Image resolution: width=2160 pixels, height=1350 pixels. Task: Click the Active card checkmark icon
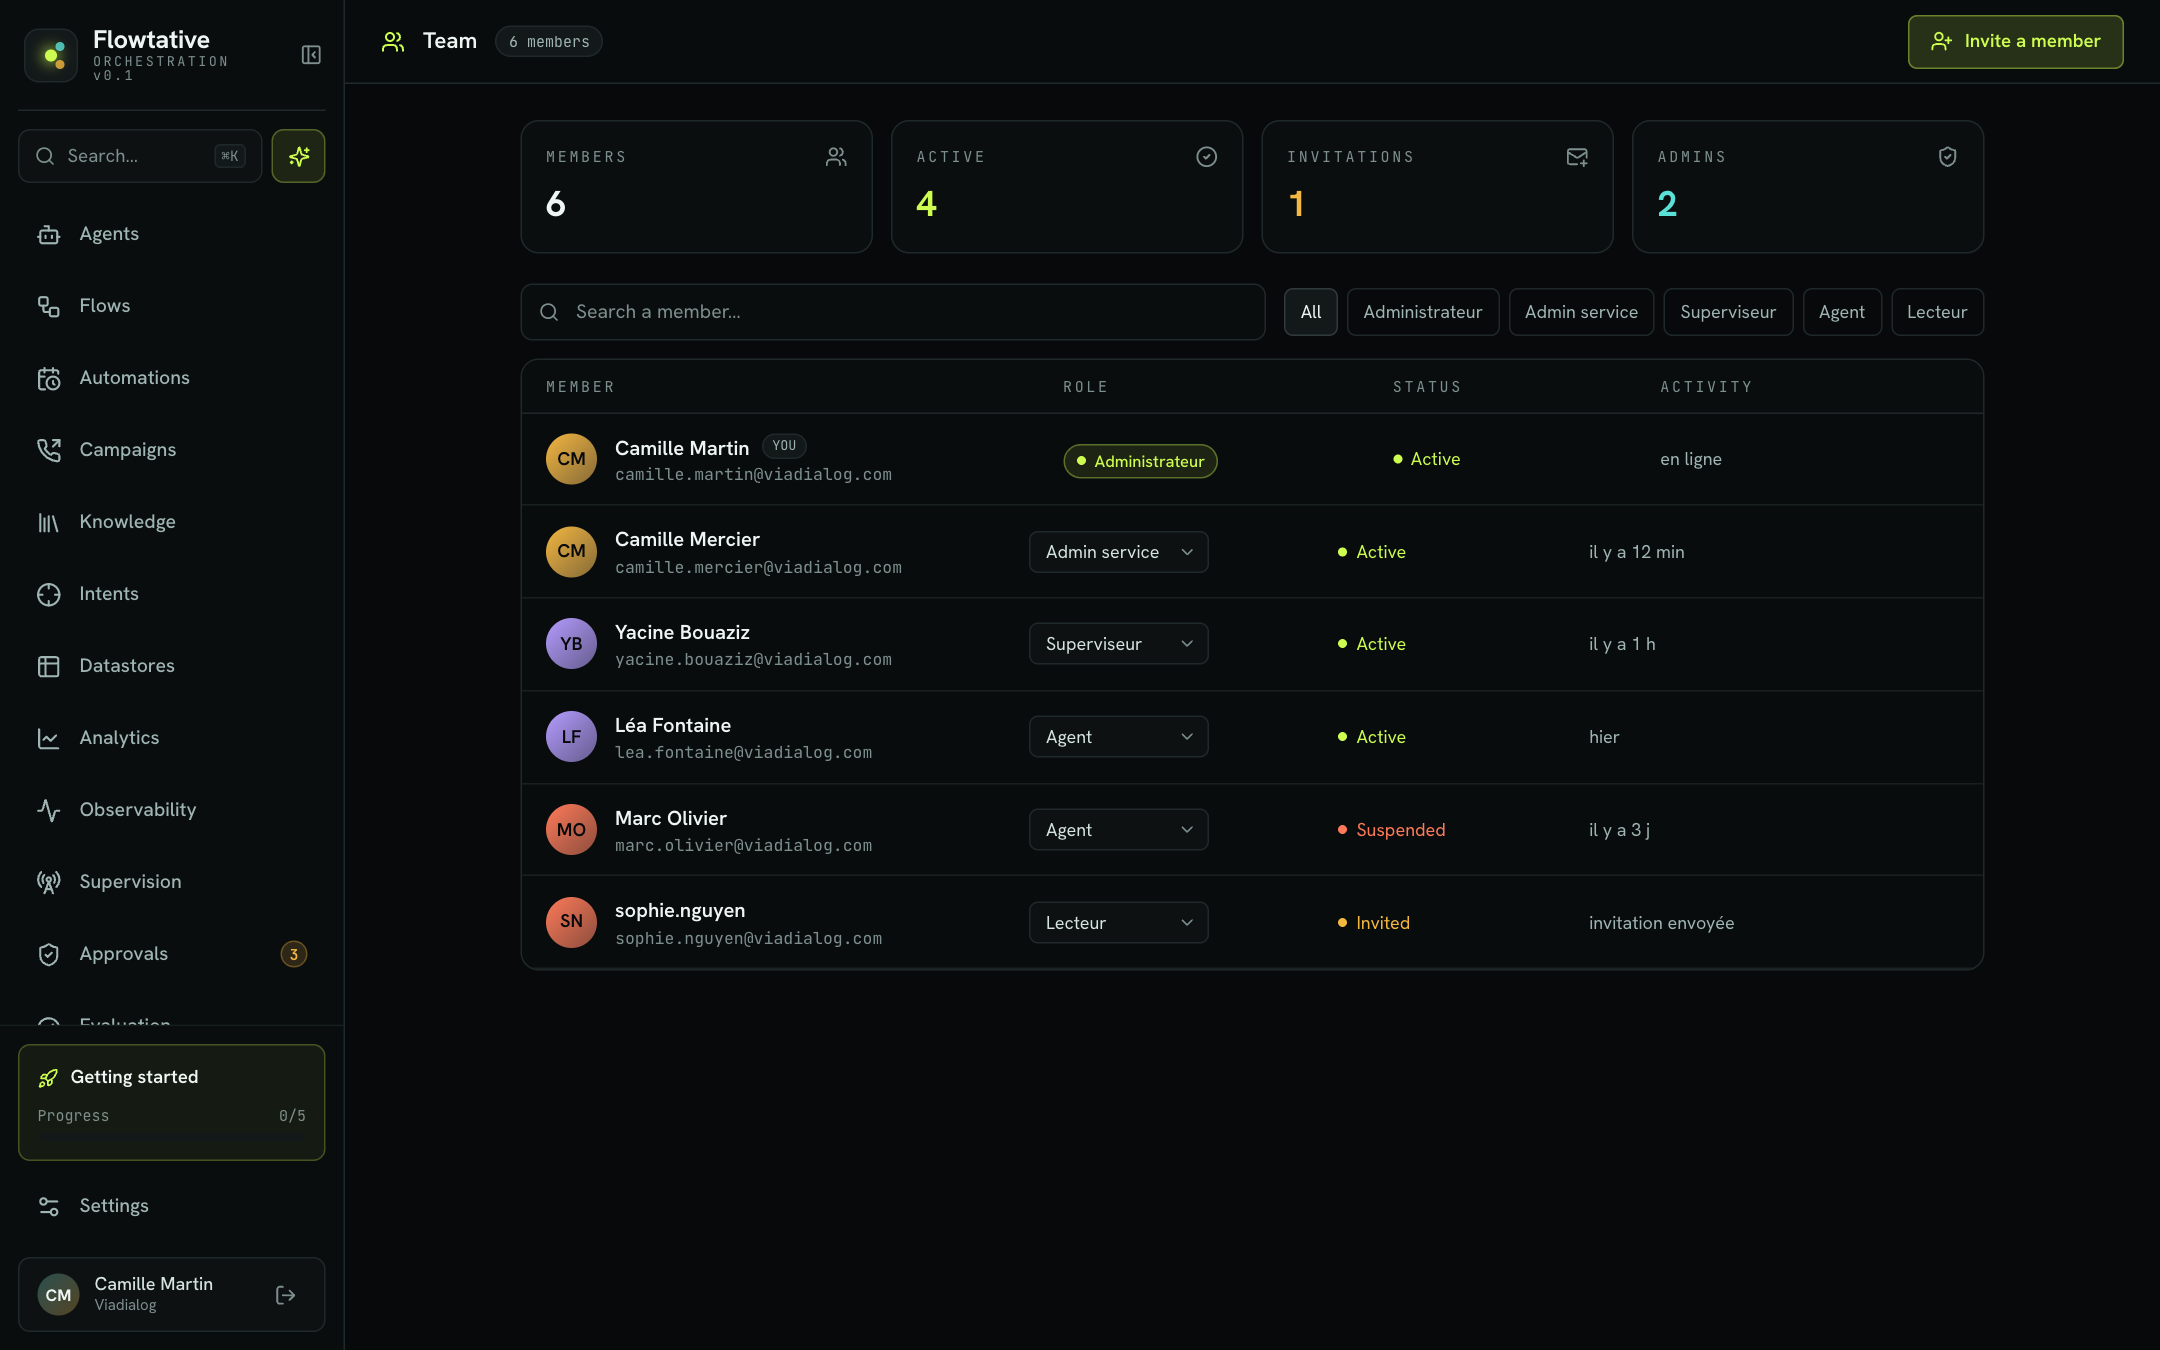pyautogui.click(x=1207, y=157)
